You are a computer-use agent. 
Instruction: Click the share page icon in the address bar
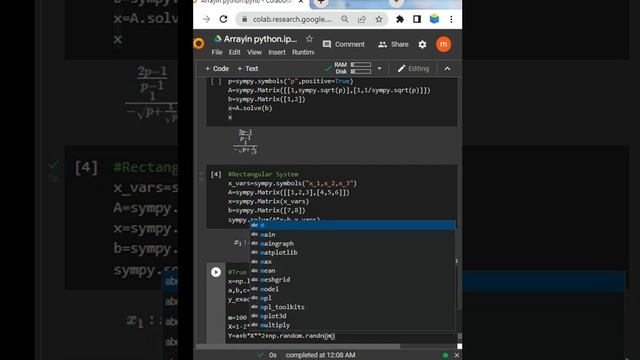click(362, 19)
